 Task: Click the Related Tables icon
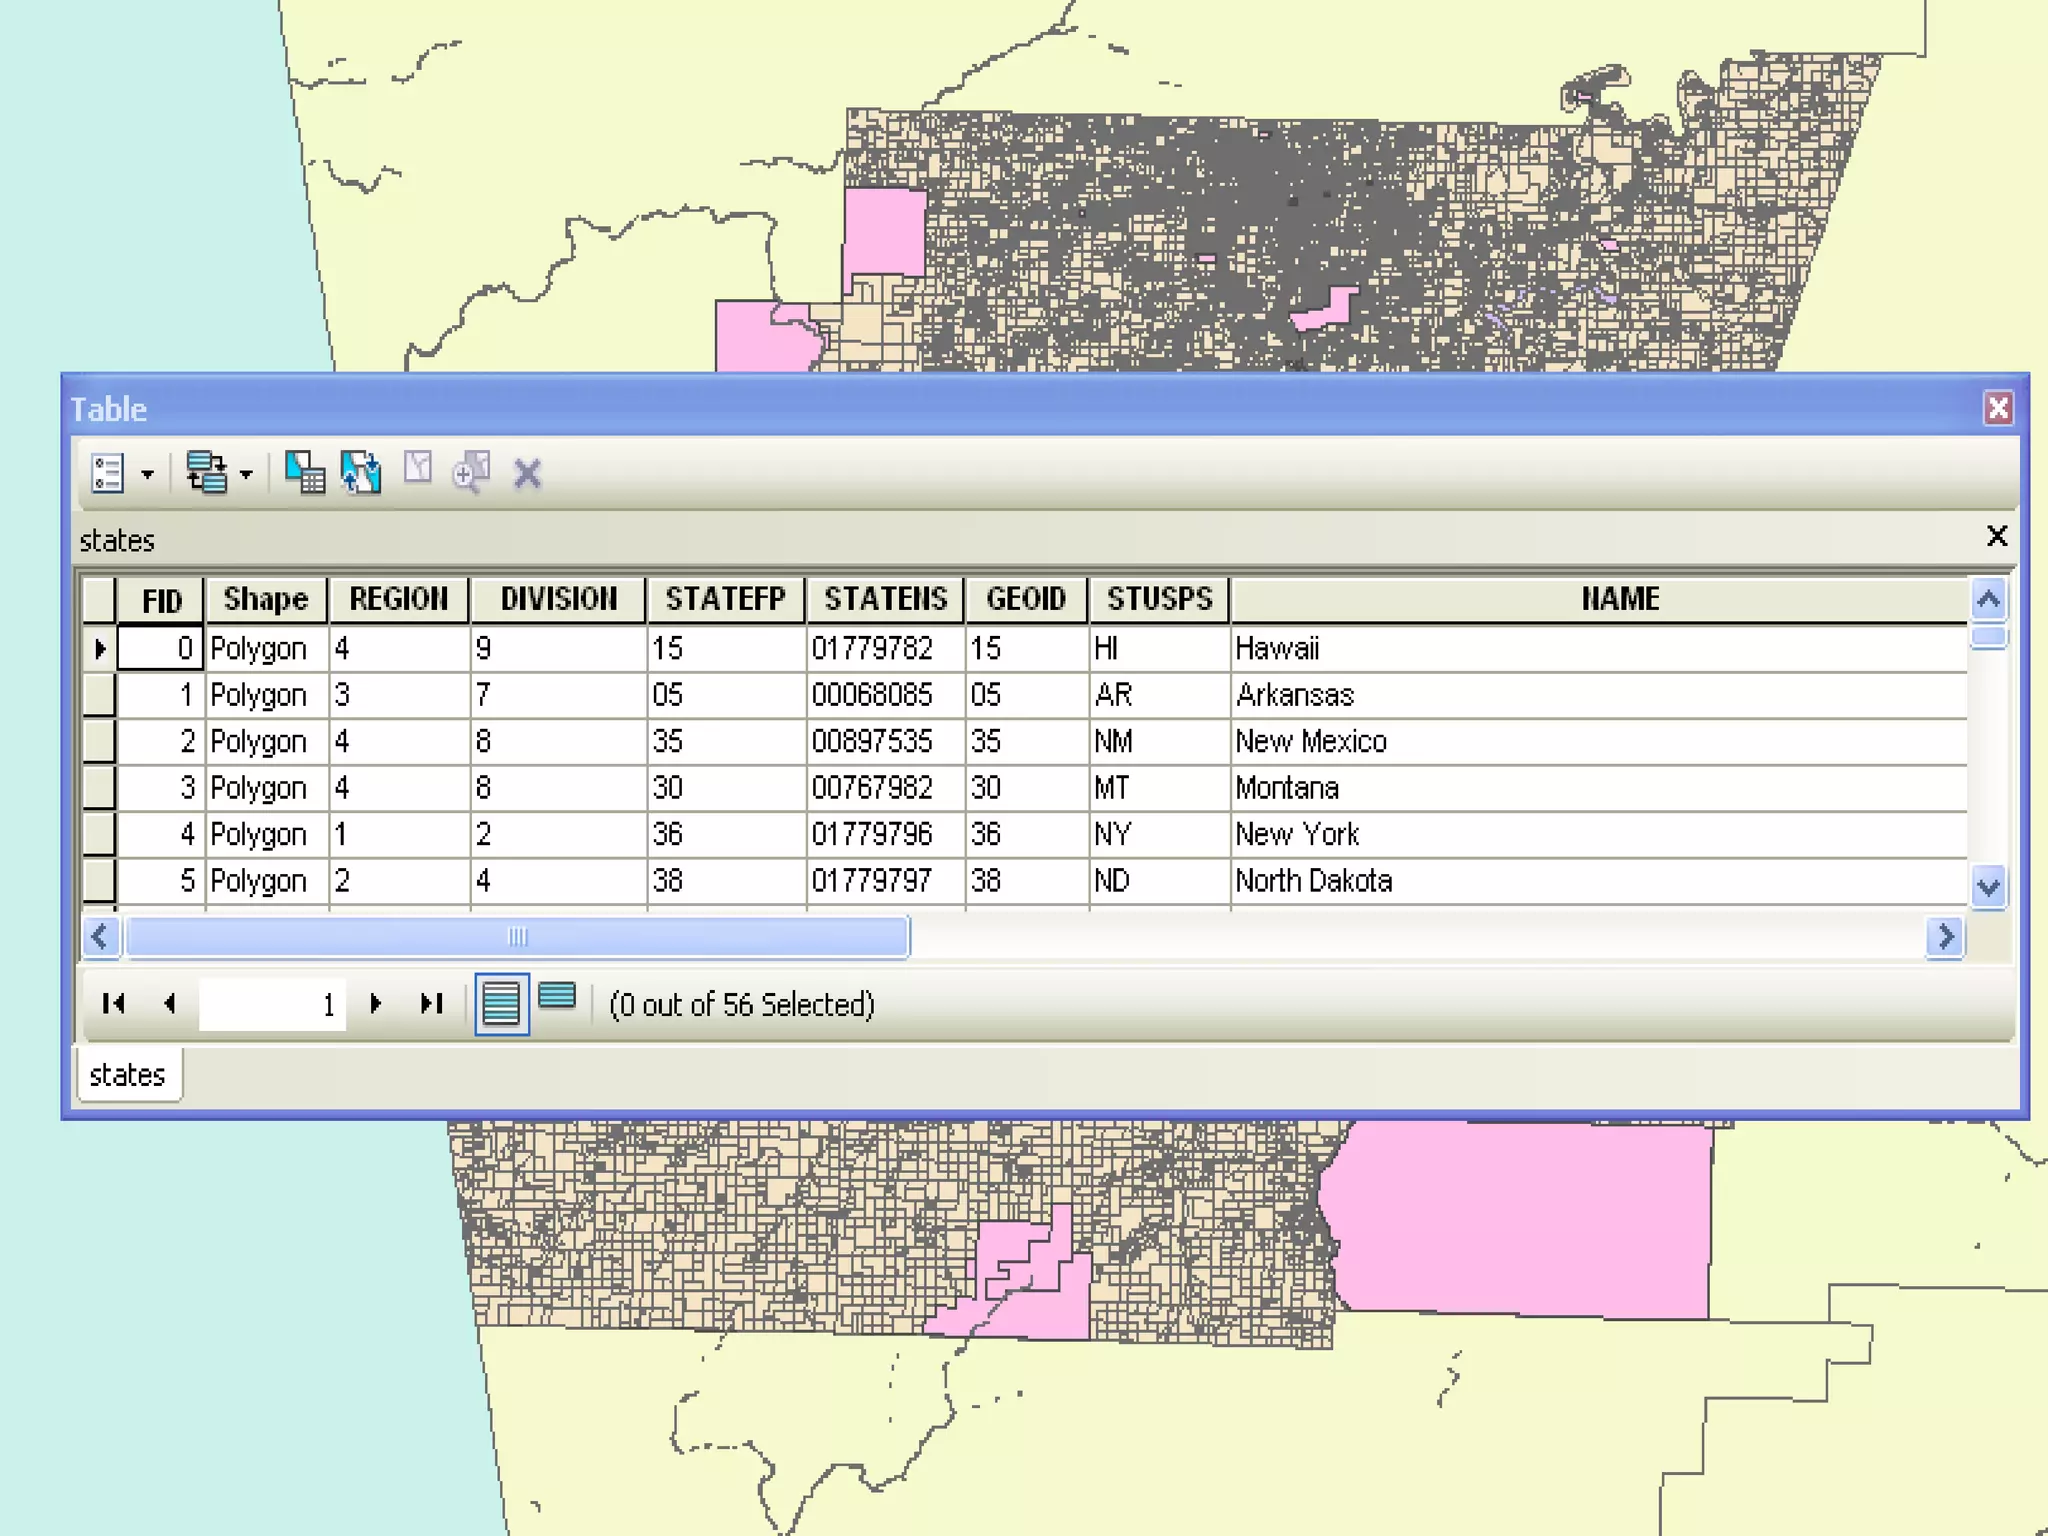[x=206, y=473]
